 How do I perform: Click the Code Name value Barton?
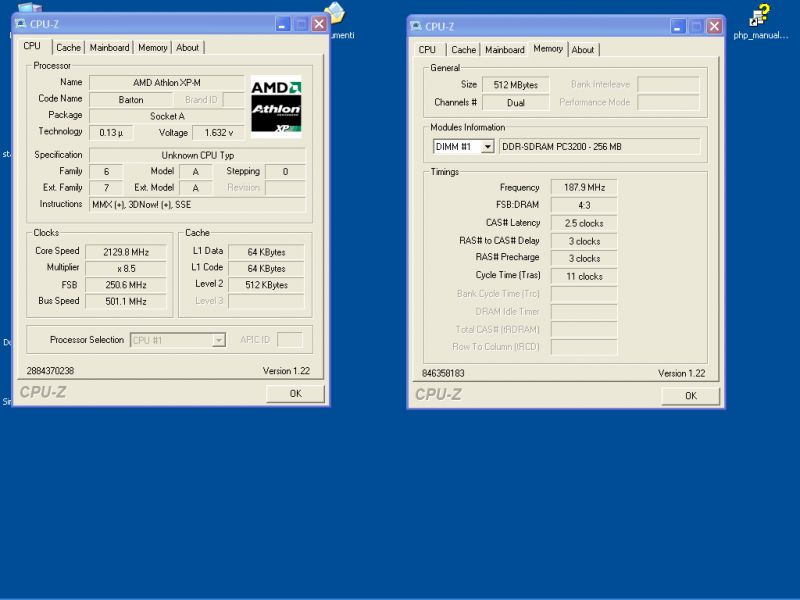131,99
